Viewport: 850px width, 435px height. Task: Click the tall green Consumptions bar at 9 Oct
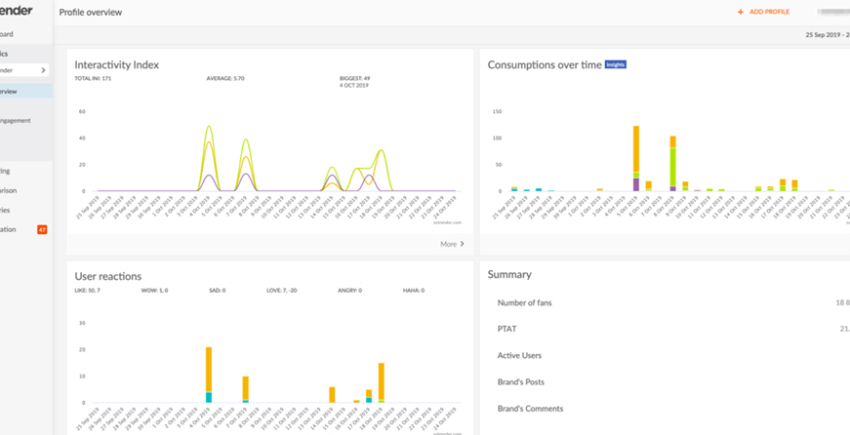click(x=673, y=167)
